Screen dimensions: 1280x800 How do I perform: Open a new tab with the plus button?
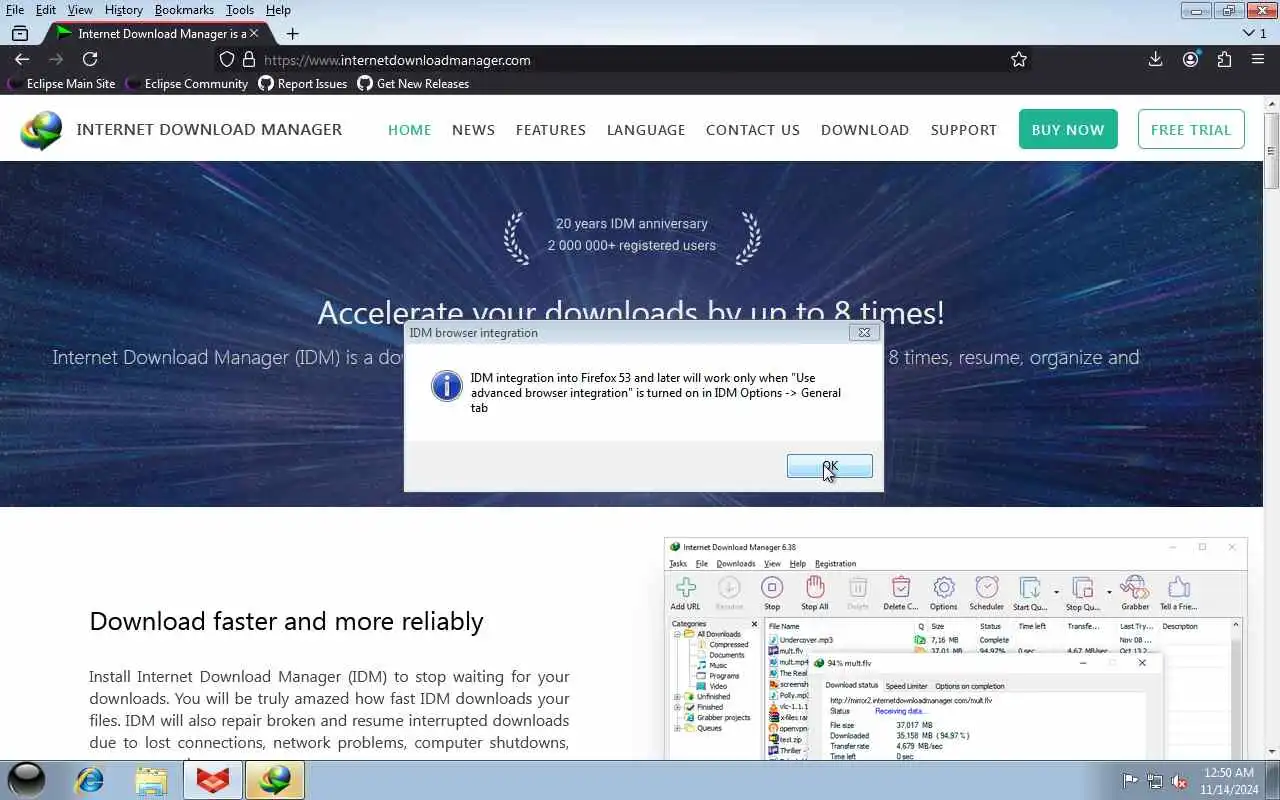[292, 33]
